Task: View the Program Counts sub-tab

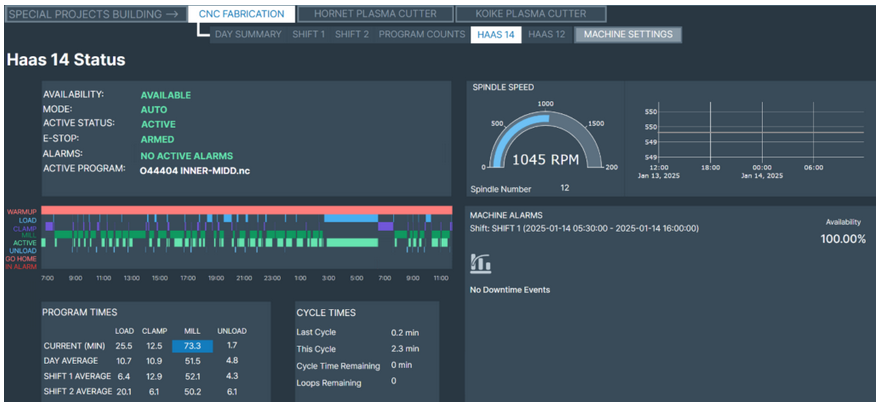Action: pos(422,34)
